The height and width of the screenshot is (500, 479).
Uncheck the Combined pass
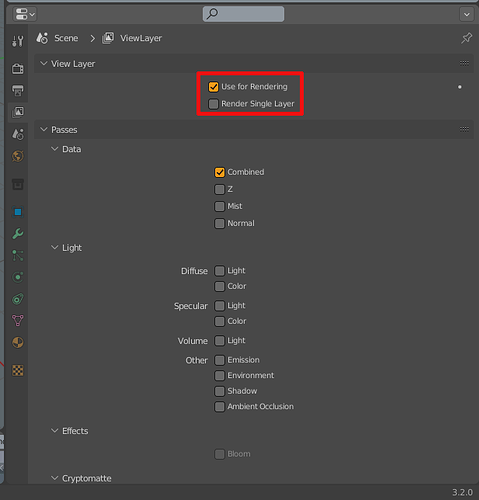(x=219, y=172)
